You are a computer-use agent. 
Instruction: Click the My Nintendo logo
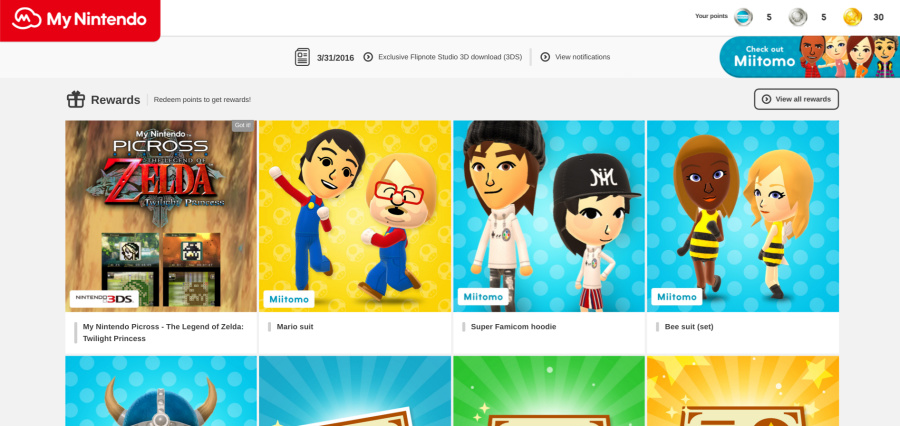[x=80, y=20]
